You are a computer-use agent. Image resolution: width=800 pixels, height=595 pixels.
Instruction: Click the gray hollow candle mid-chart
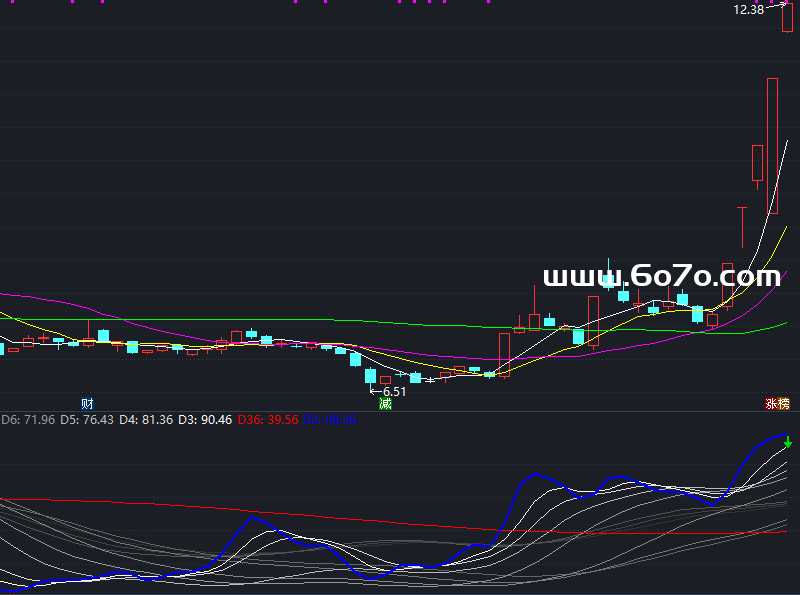tap(504, 354)
